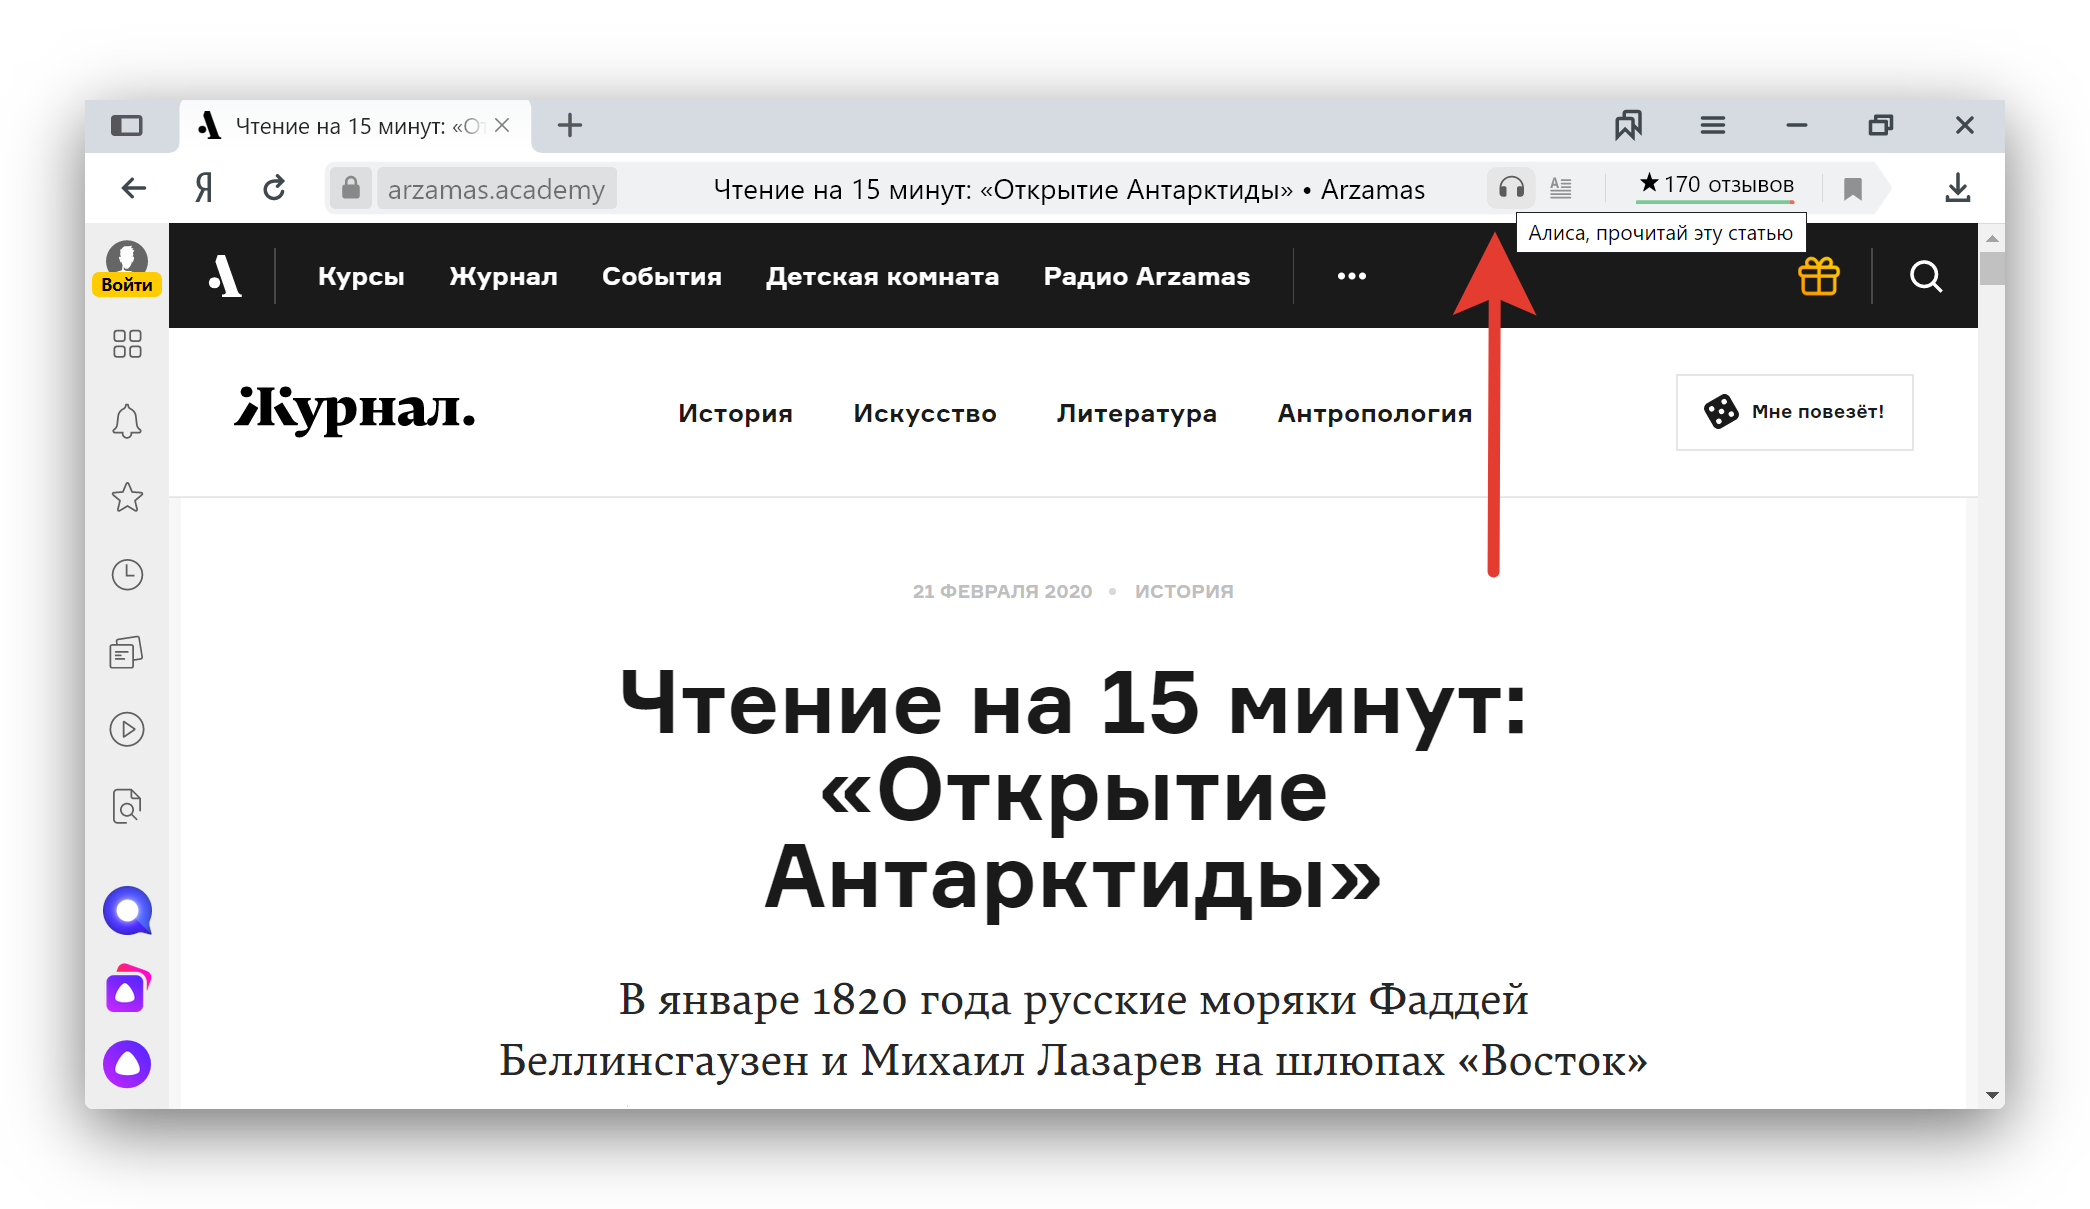This screenshot has height=1209, width=2090.
Task: Open the downloads arrow icon
Action: coord(1957,188)
